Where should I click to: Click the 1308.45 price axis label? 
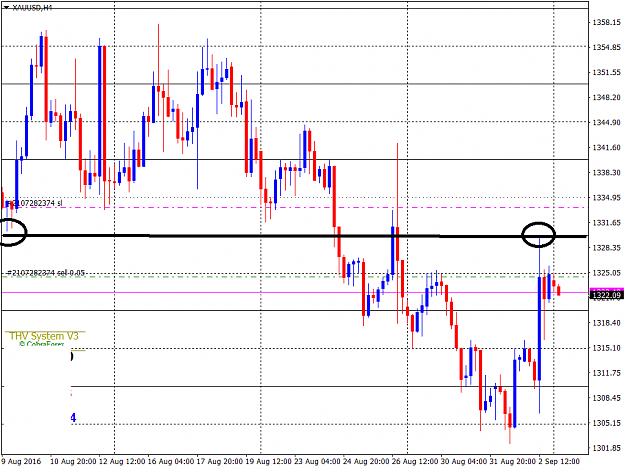(606, 398)
